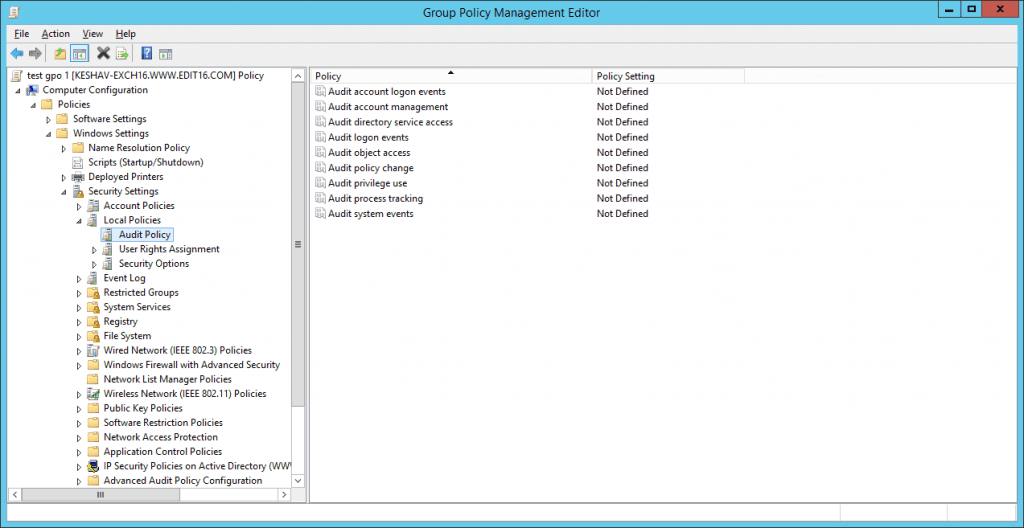
Task: Click the window system menu icon
Action: click(12, 11)
